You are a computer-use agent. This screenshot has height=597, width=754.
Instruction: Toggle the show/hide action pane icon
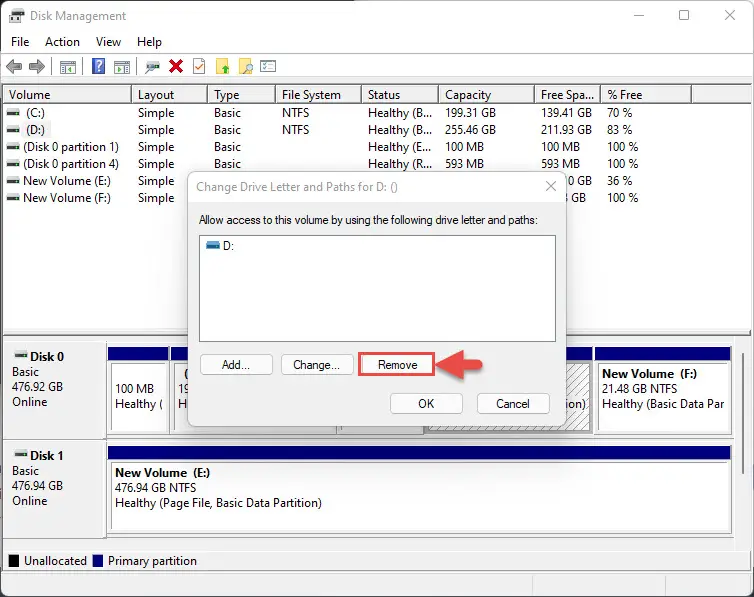point(122,67)
